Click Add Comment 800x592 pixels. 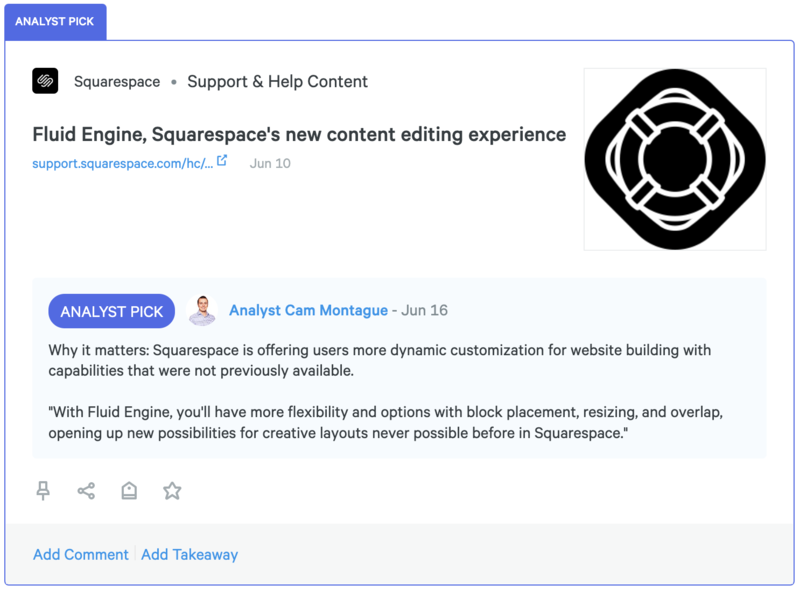tap(81, 554)
